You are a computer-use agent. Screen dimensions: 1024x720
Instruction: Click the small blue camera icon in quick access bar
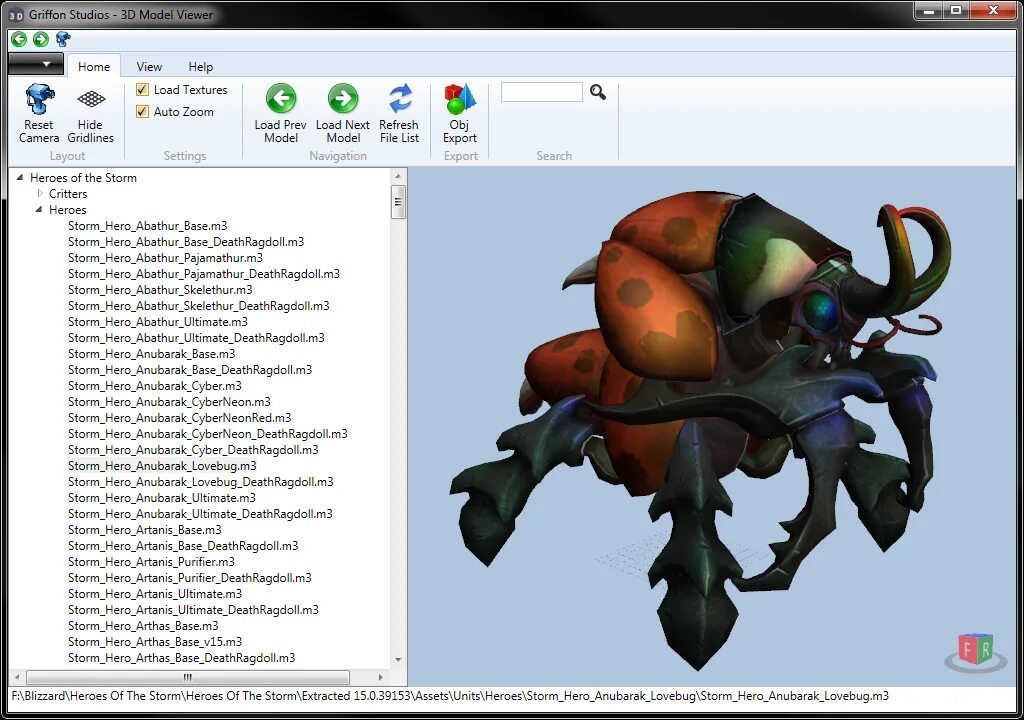pos(63,39)
